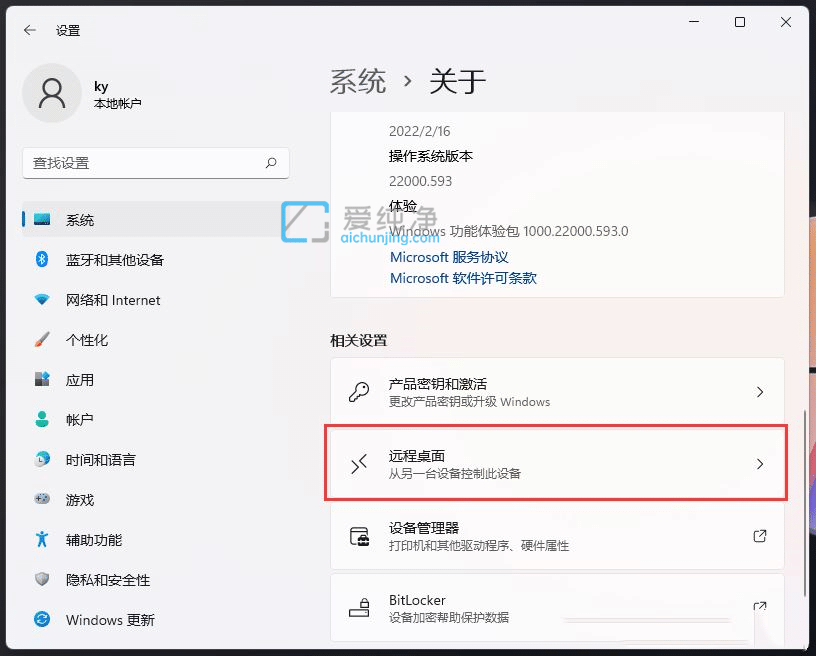Open 产品密钥和激活 card
816x656 pixels.
(x=557, y=392)
